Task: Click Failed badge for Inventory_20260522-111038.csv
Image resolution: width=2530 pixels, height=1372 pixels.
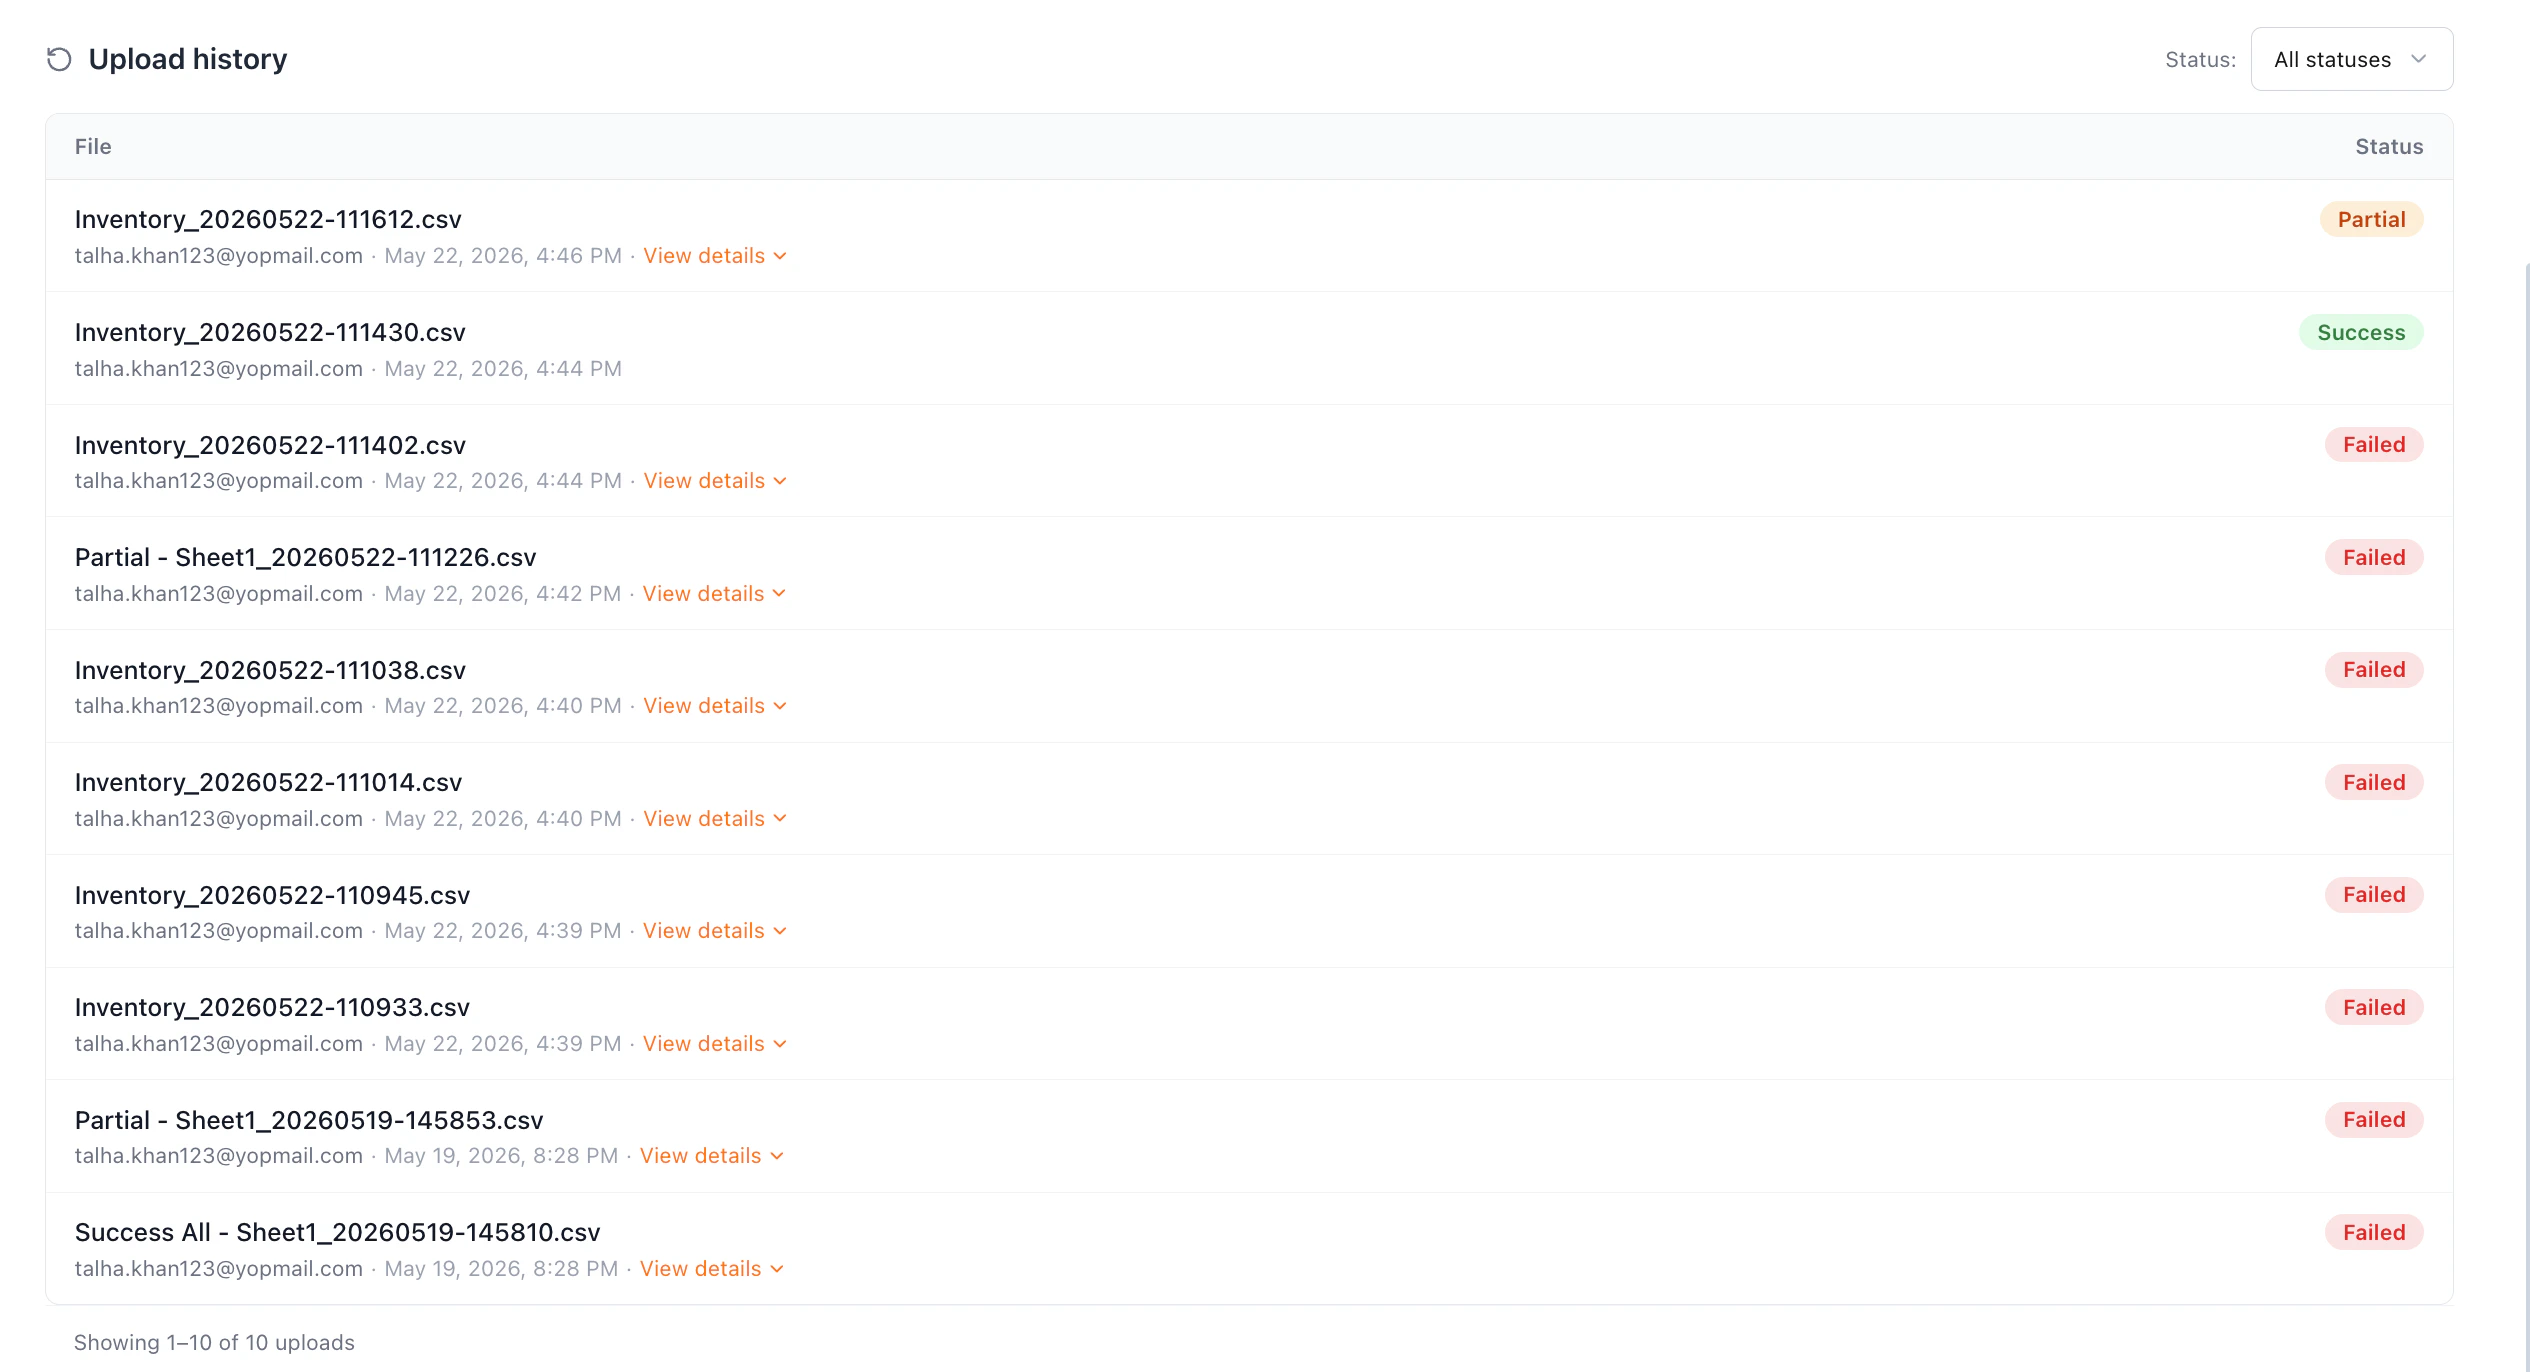Action: 2374,670
